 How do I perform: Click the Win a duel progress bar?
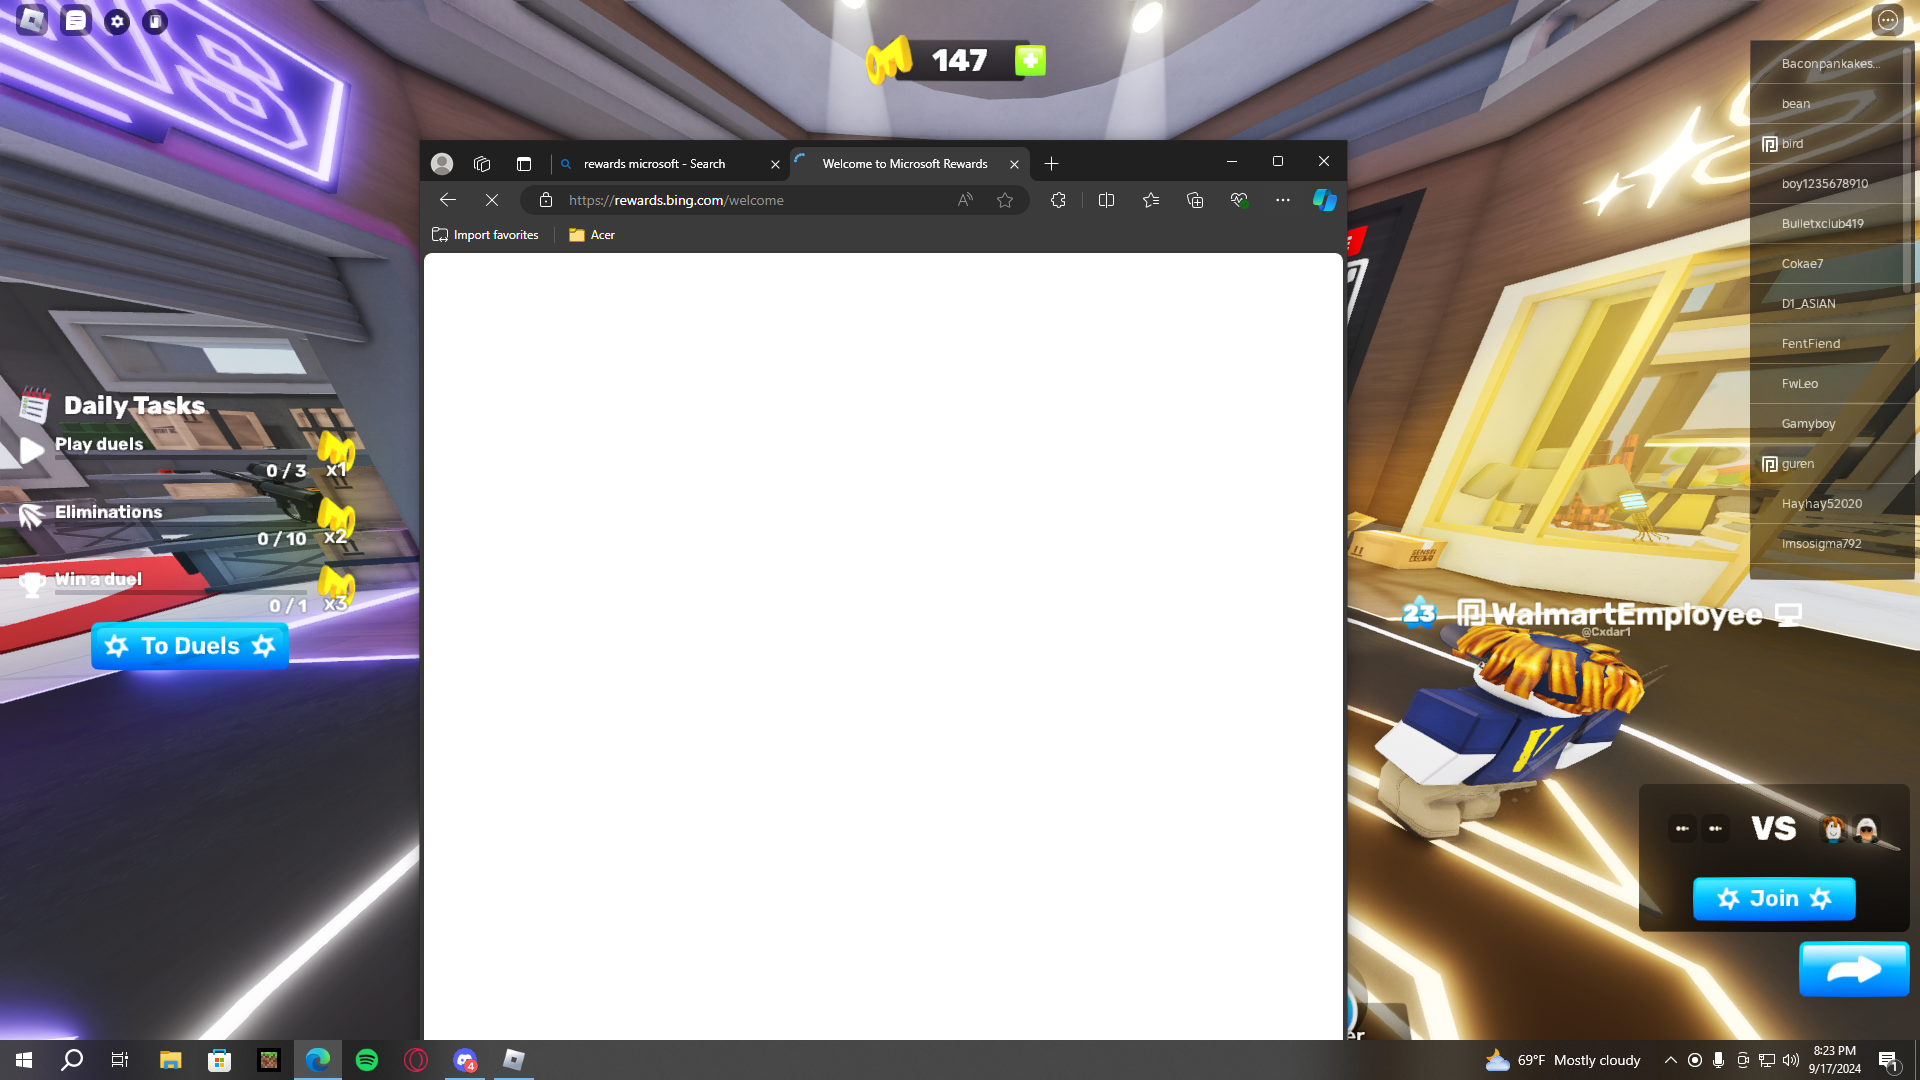click(180, 592)
